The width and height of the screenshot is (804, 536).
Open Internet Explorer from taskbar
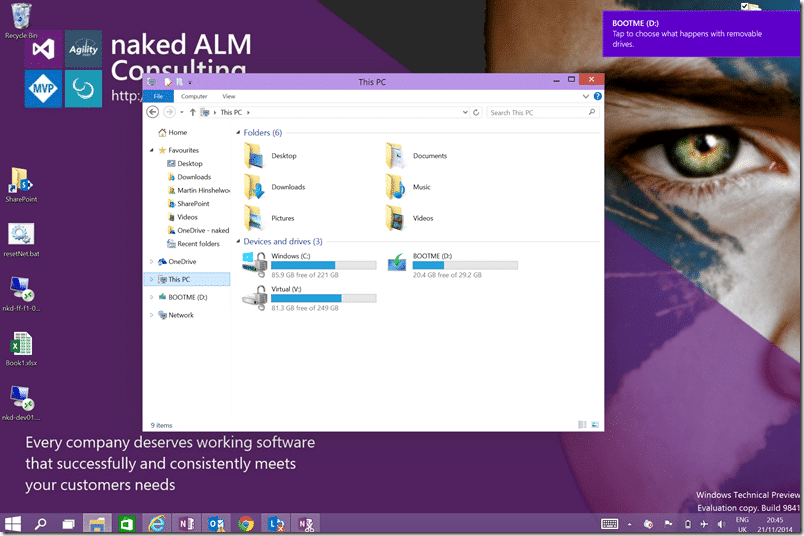click(x=156, y=524)
